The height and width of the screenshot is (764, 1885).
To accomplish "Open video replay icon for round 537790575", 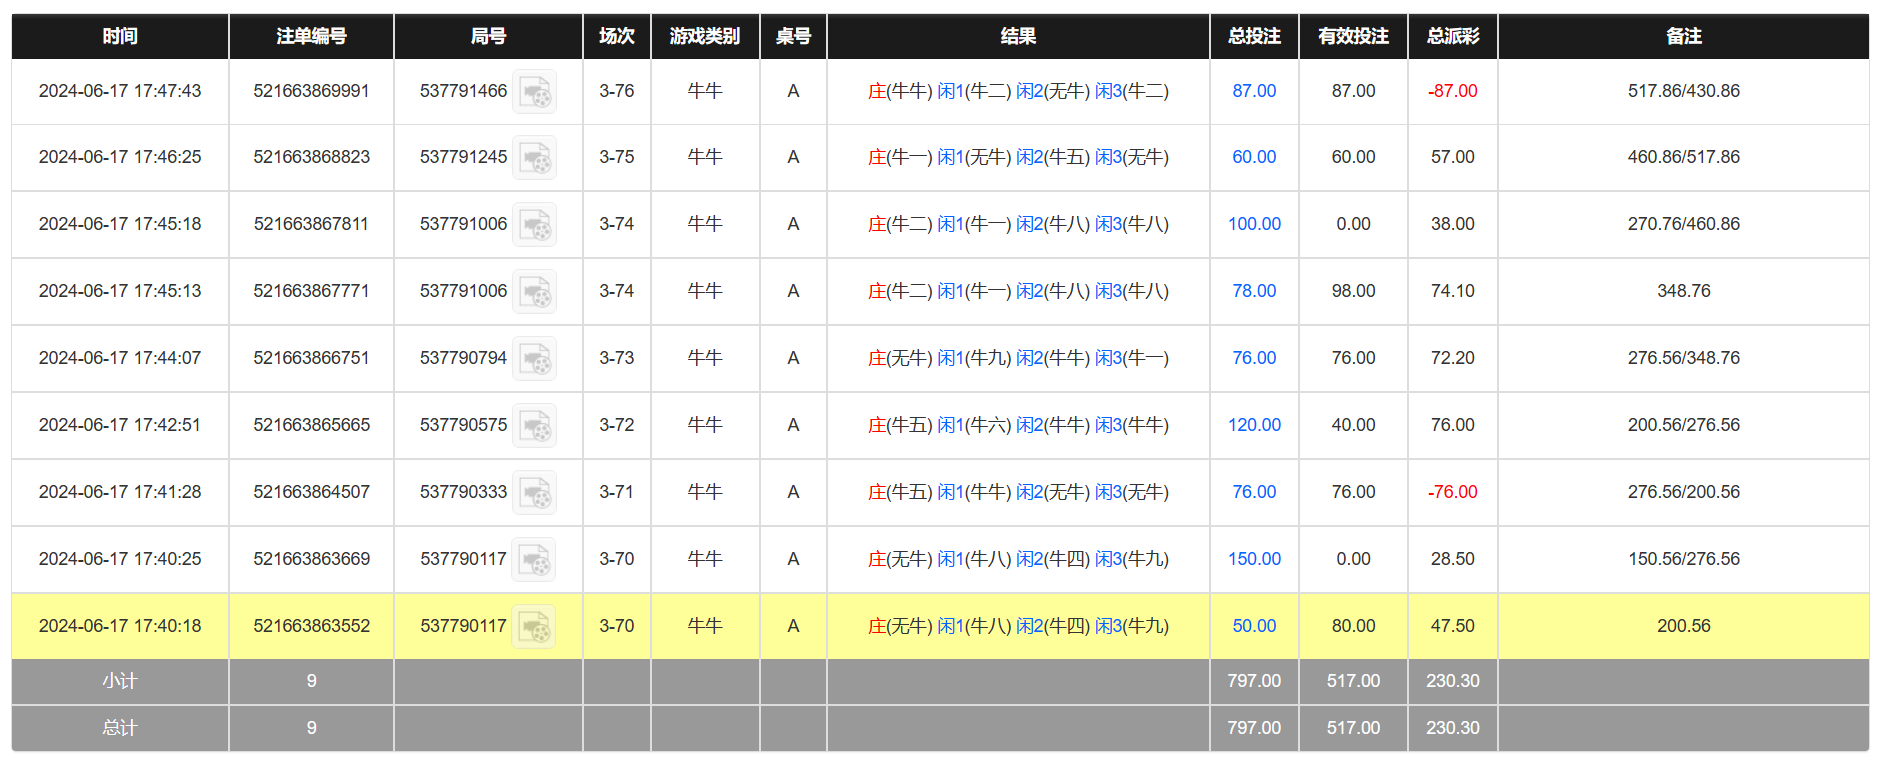I will tap(534, 426).
